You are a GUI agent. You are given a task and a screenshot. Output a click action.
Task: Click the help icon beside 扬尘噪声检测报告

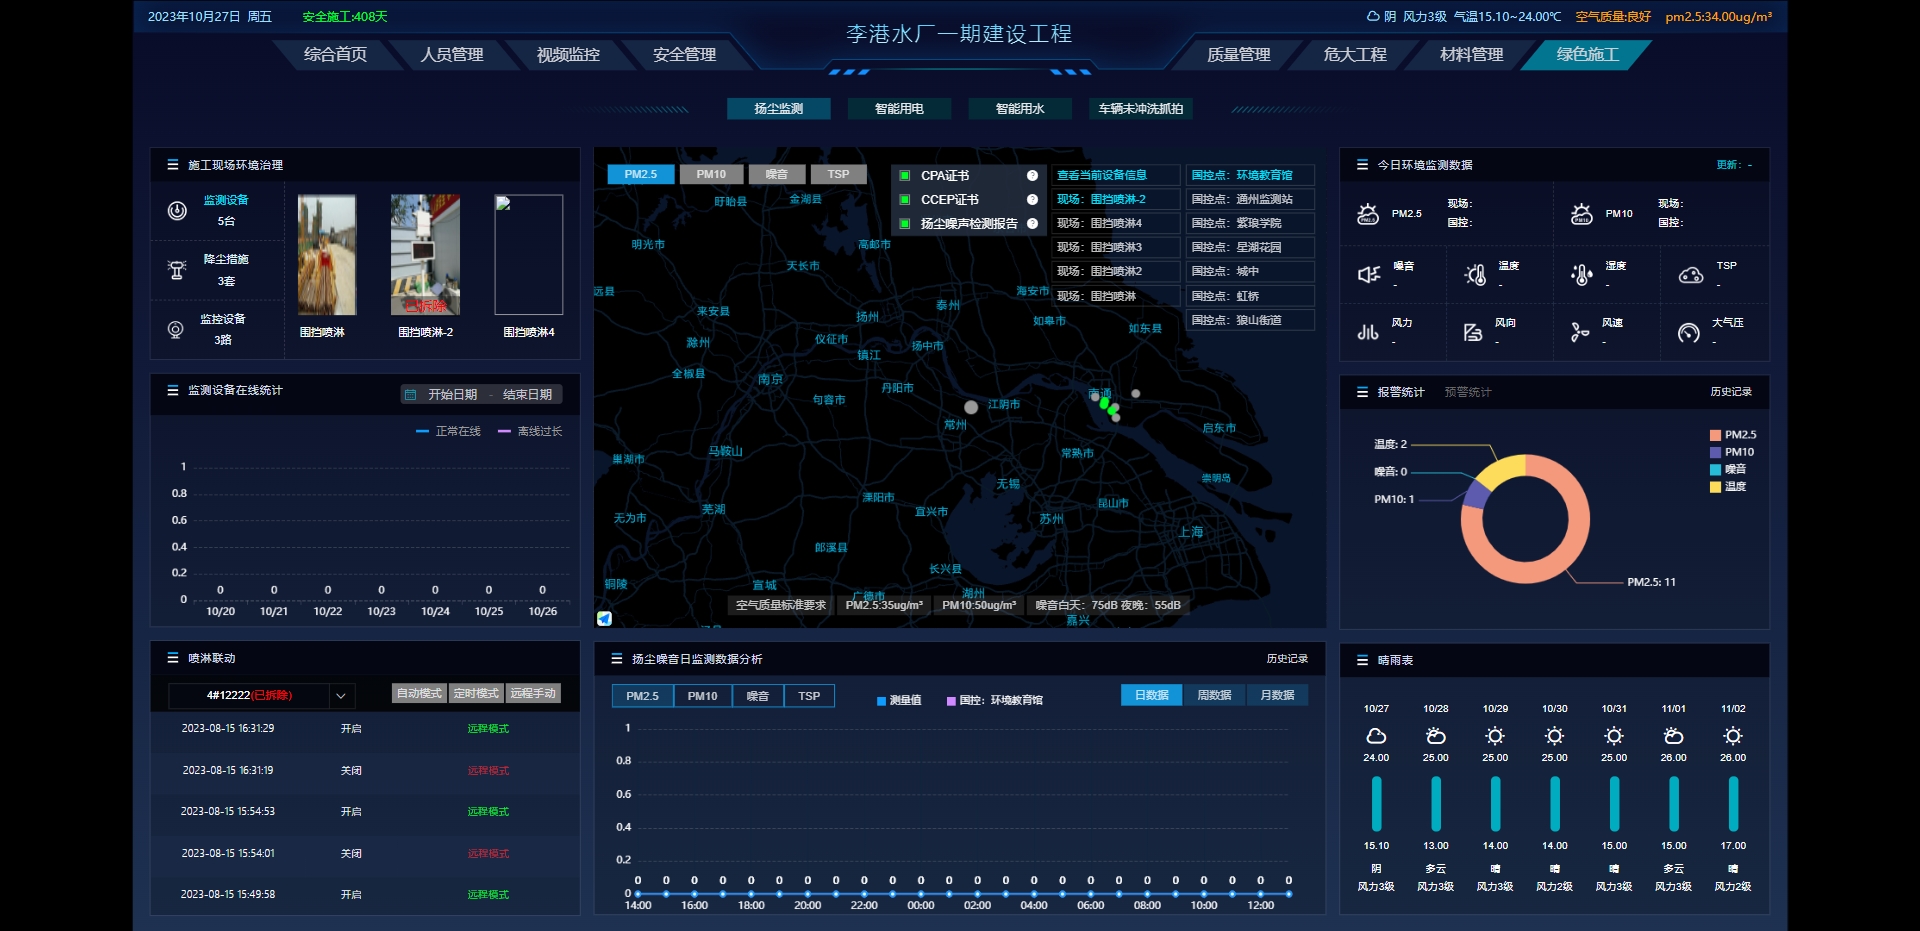click(x=1032, y=223)
